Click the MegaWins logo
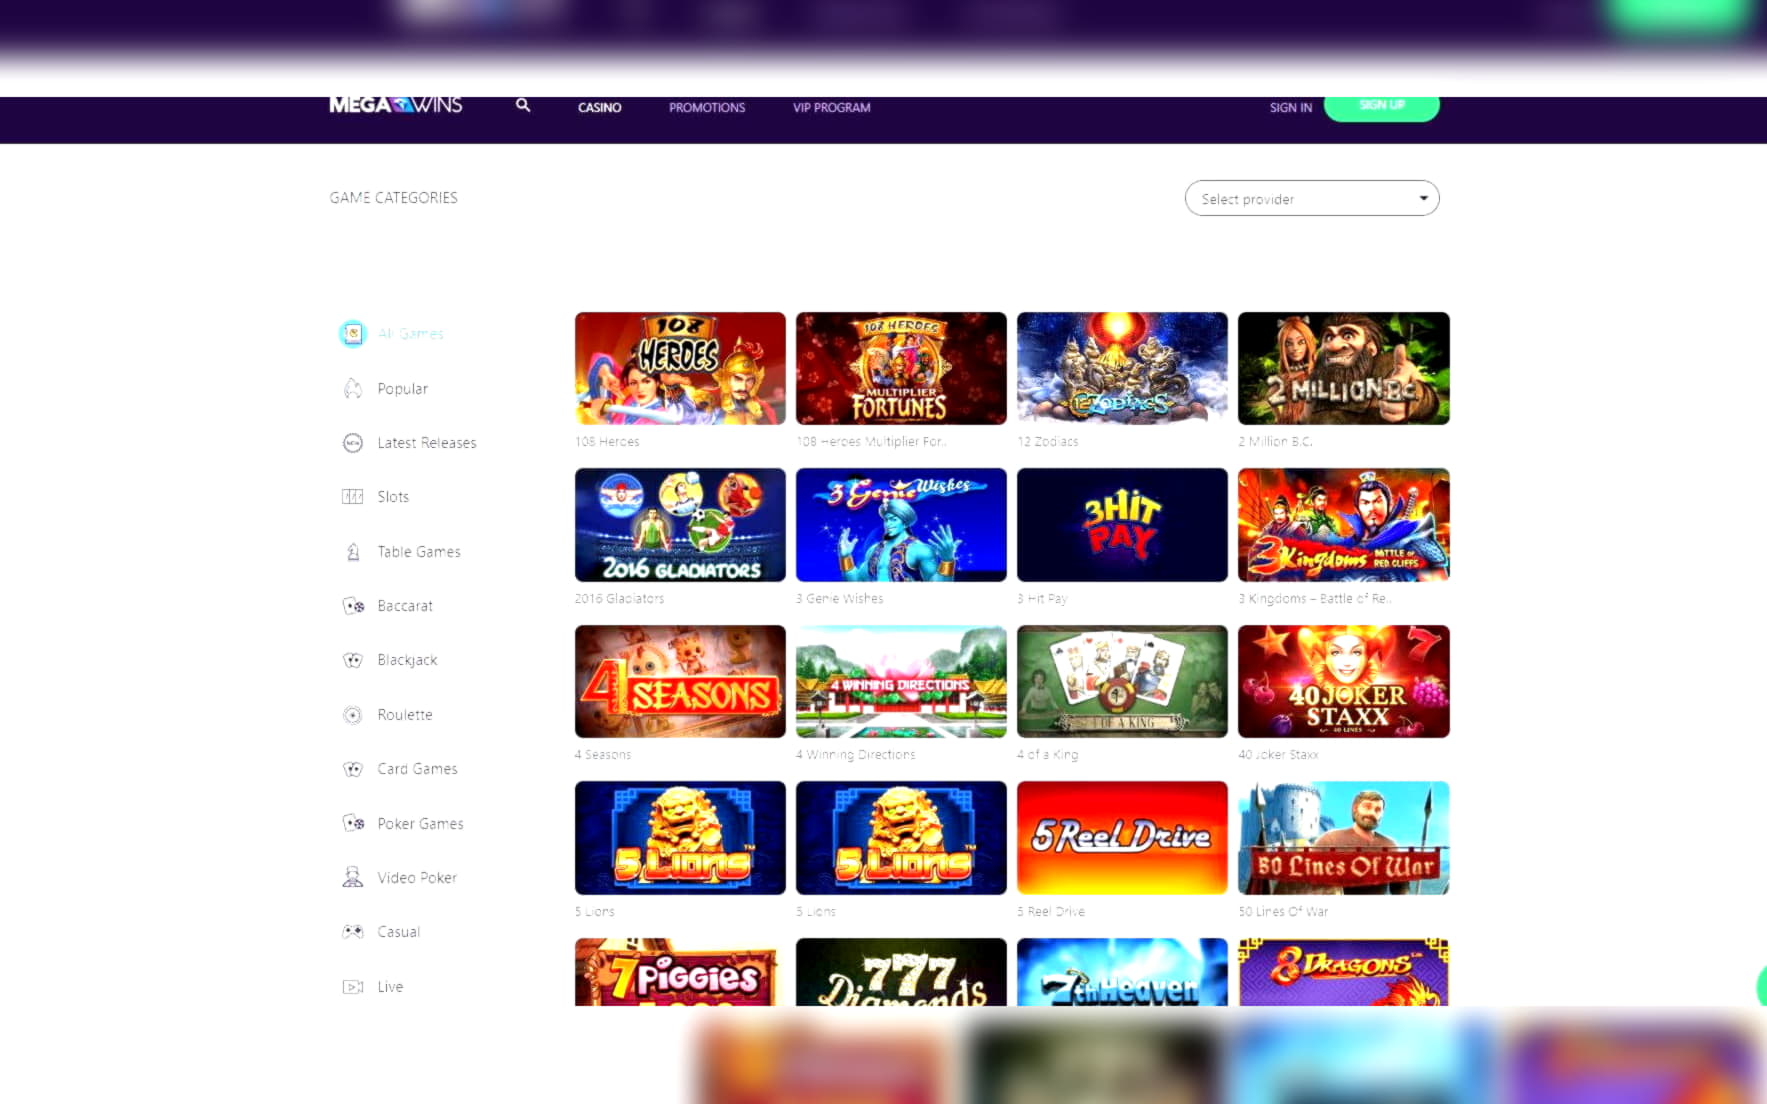The image size is (1767, 1104). click(396, 105)
